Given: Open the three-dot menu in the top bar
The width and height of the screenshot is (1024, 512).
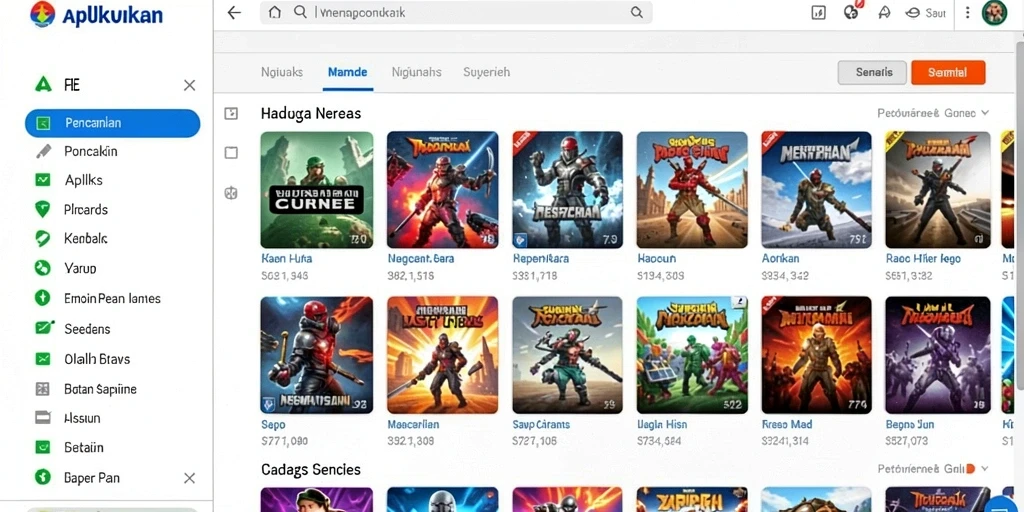Looking at the screenshot, I should tap(968, 12).
